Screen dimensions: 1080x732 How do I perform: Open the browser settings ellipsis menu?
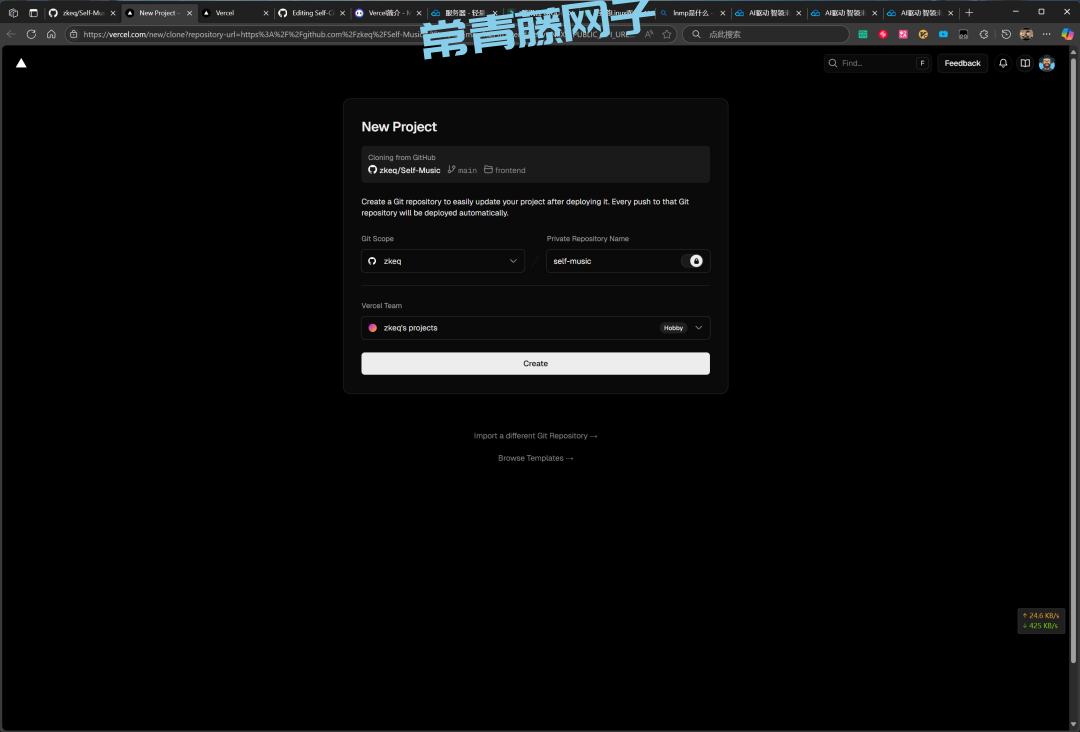point(1046,34)
